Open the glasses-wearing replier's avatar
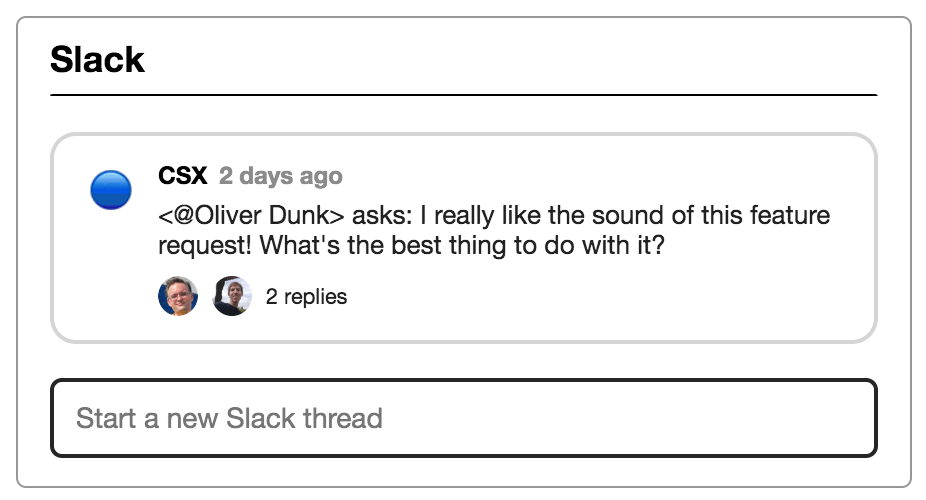The image size is (926, 500). (178, 296)
